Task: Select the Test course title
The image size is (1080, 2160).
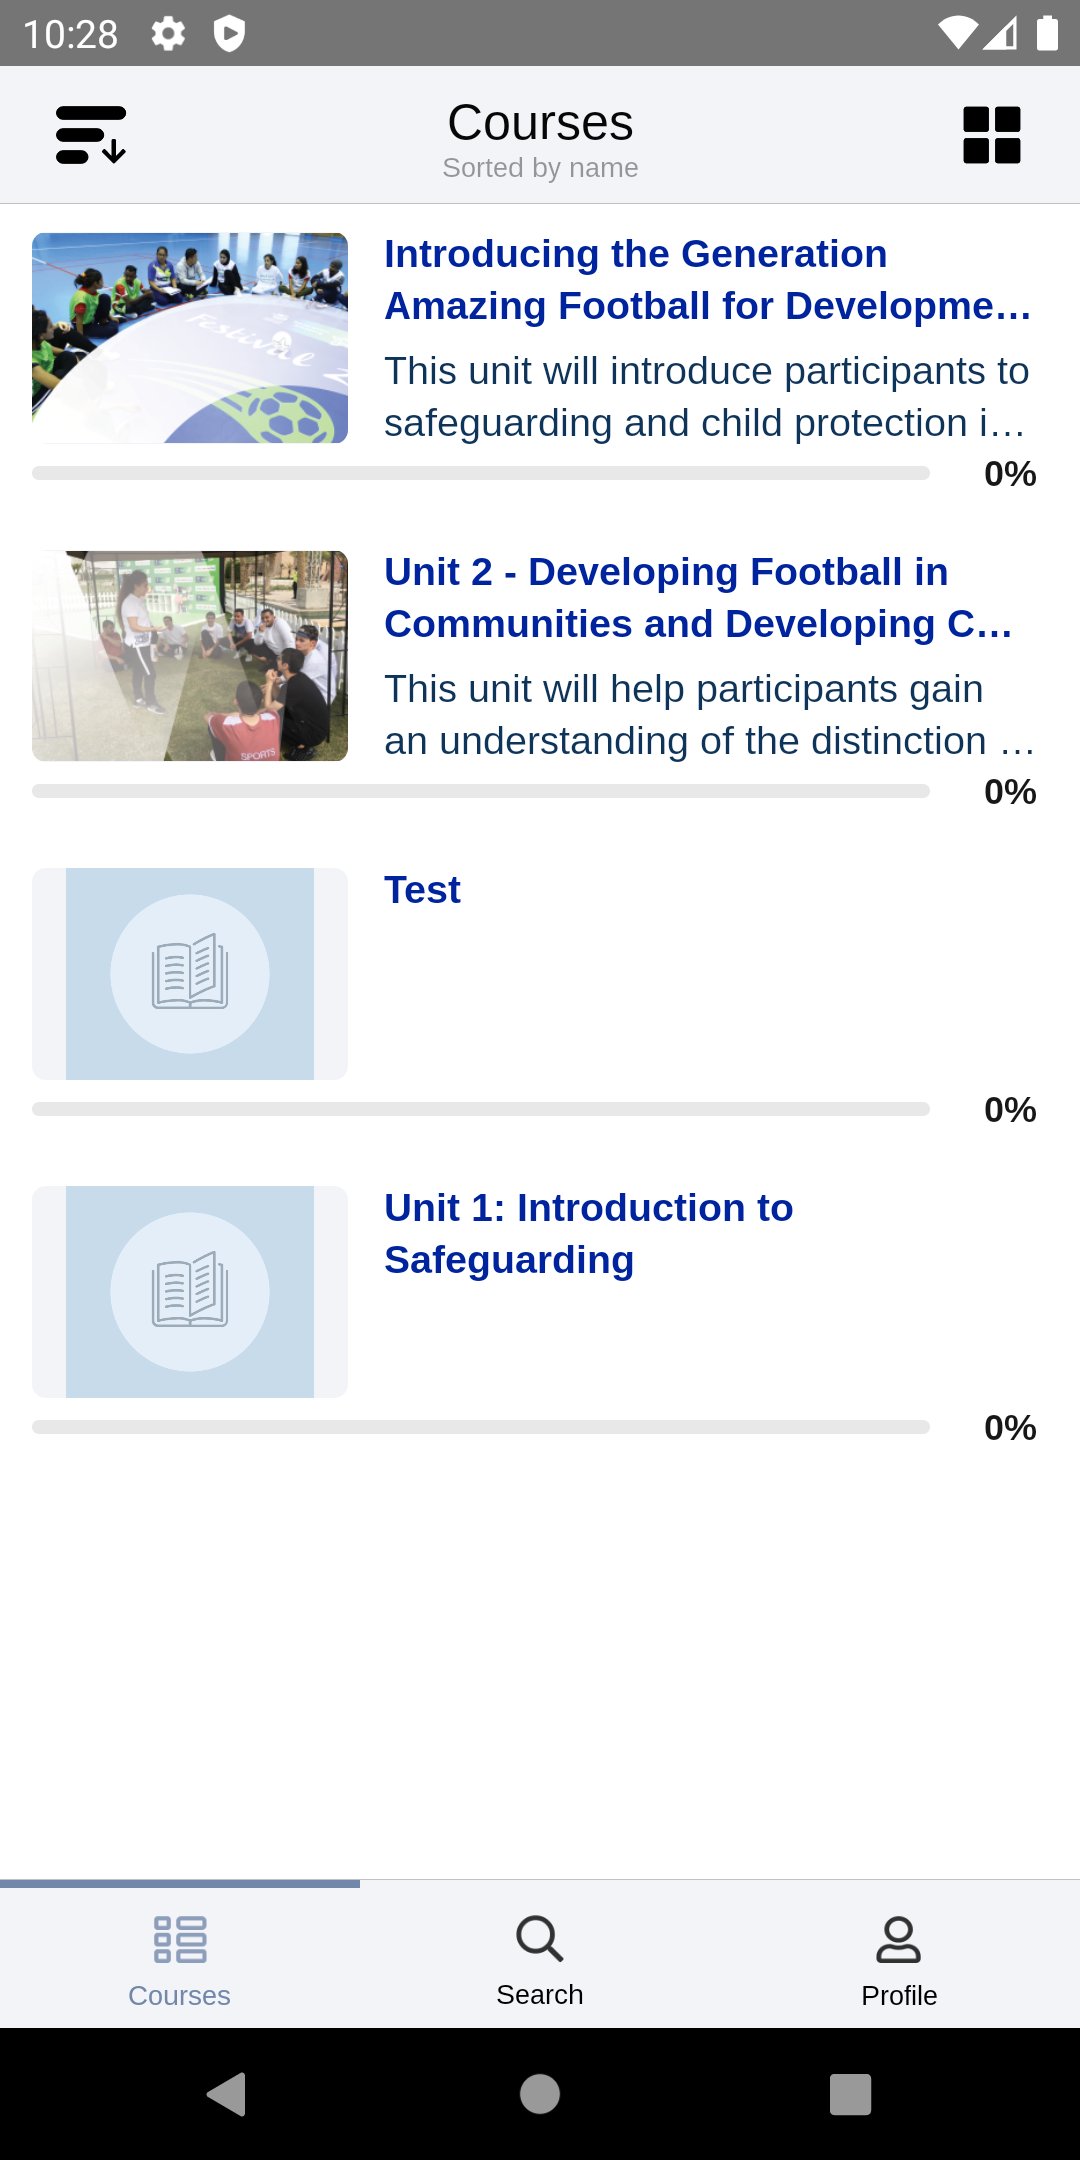Action: (x=422, y=890)
